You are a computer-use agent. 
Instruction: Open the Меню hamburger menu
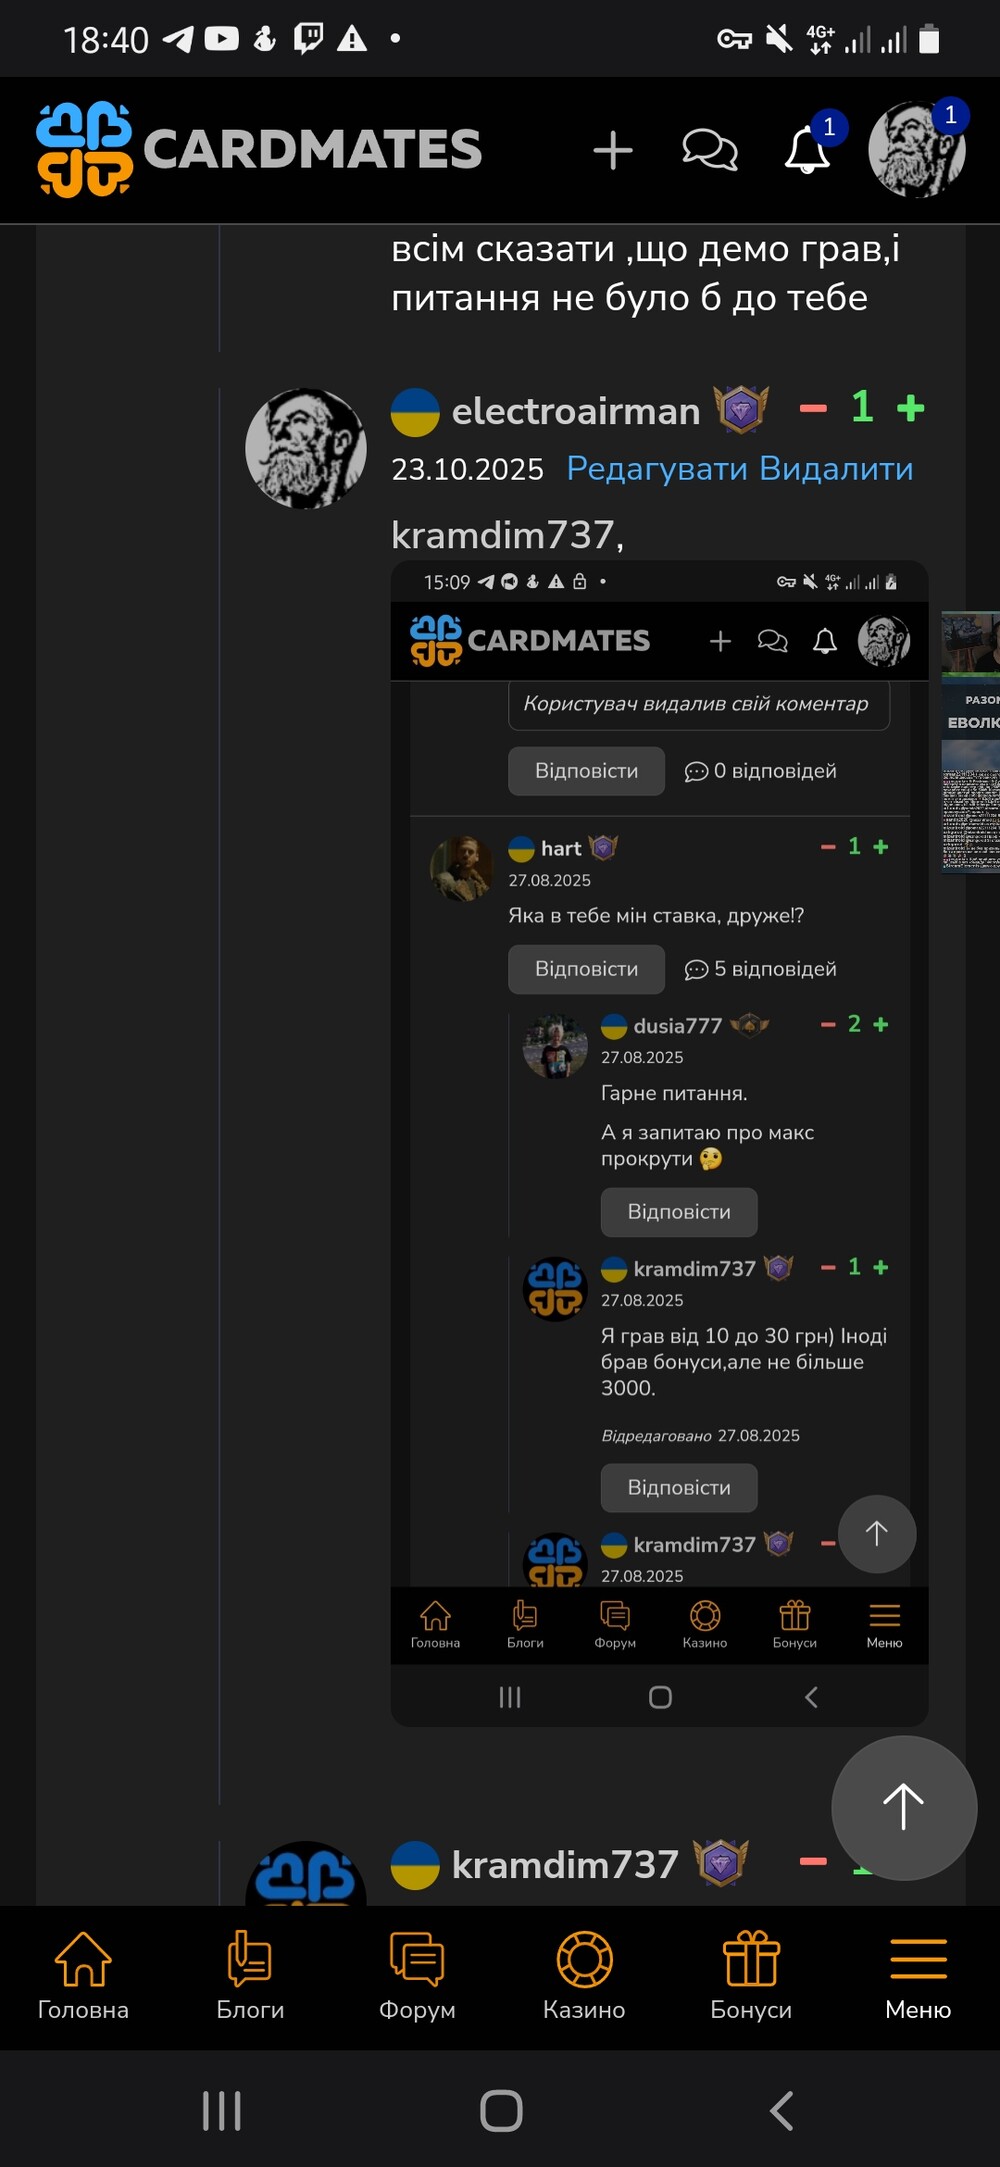point(918,1976)
